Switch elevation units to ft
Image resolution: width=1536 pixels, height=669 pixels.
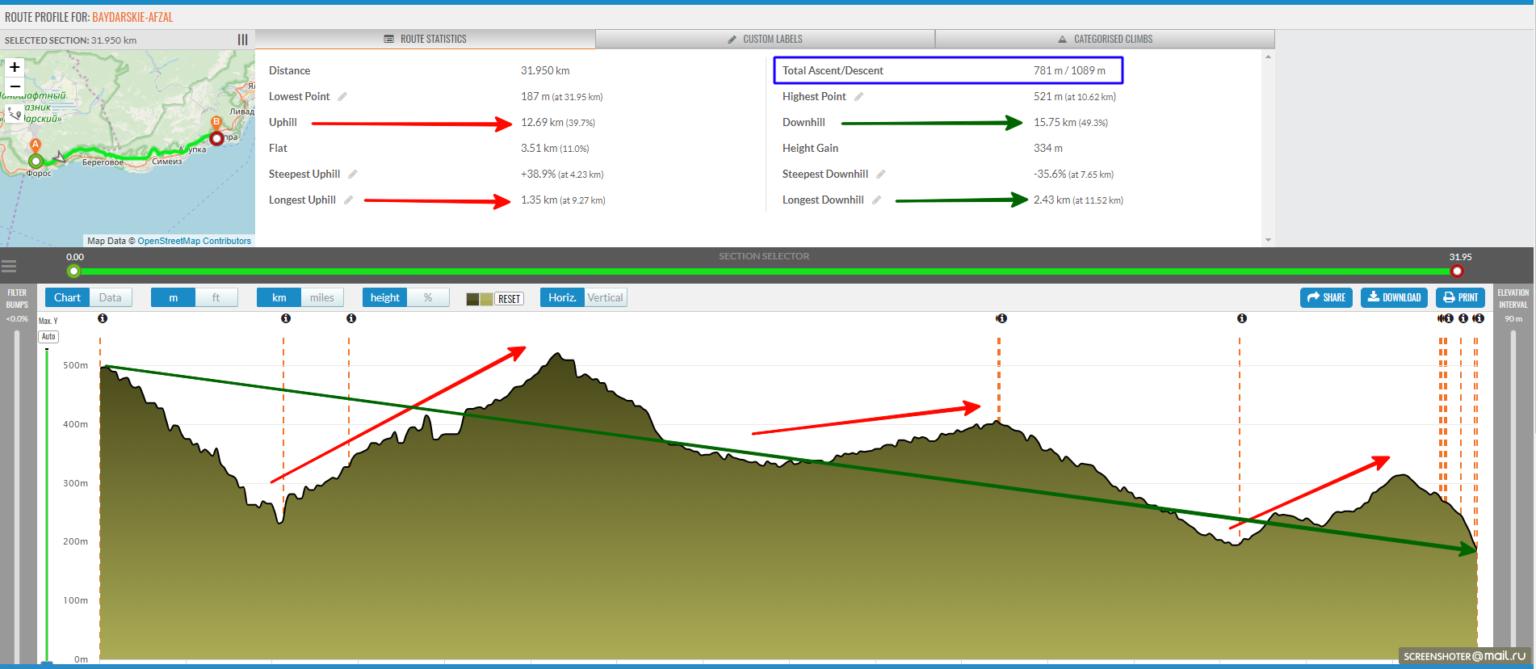[x=216, y=297]
